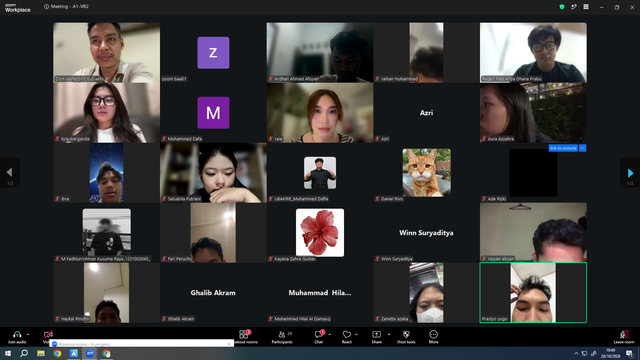Open the View layout grid icon
The width and height of the screenshot is (640, 360).
586,7
